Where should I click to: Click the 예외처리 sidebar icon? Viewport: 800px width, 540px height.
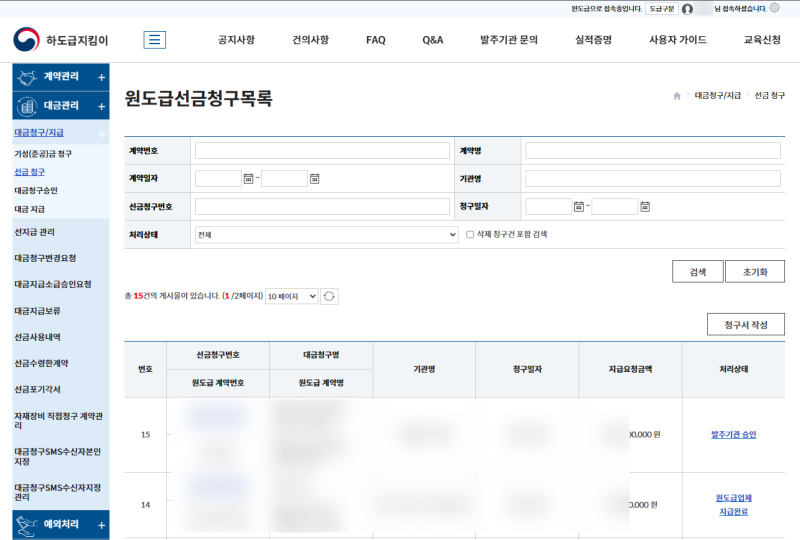point(27,525)
